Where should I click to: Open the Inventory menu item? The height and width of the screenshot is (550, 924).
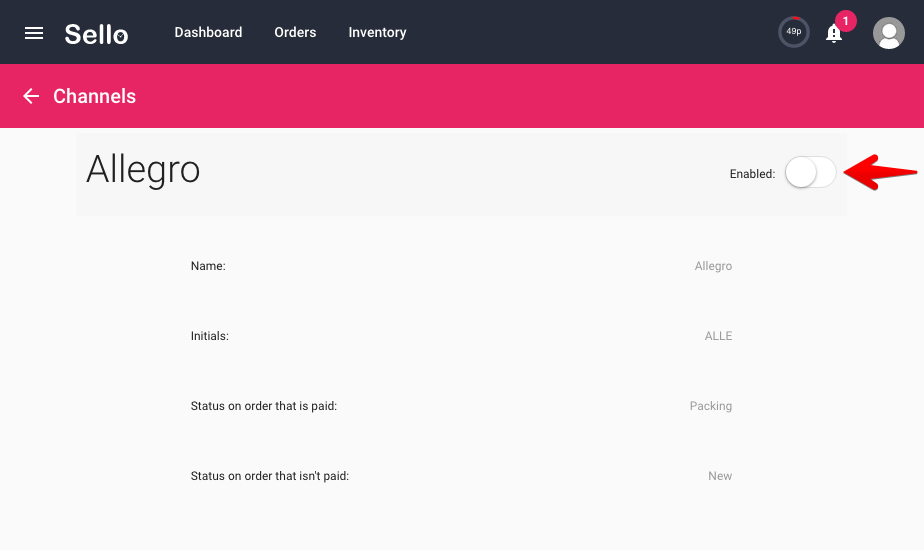tap(377, 32)
